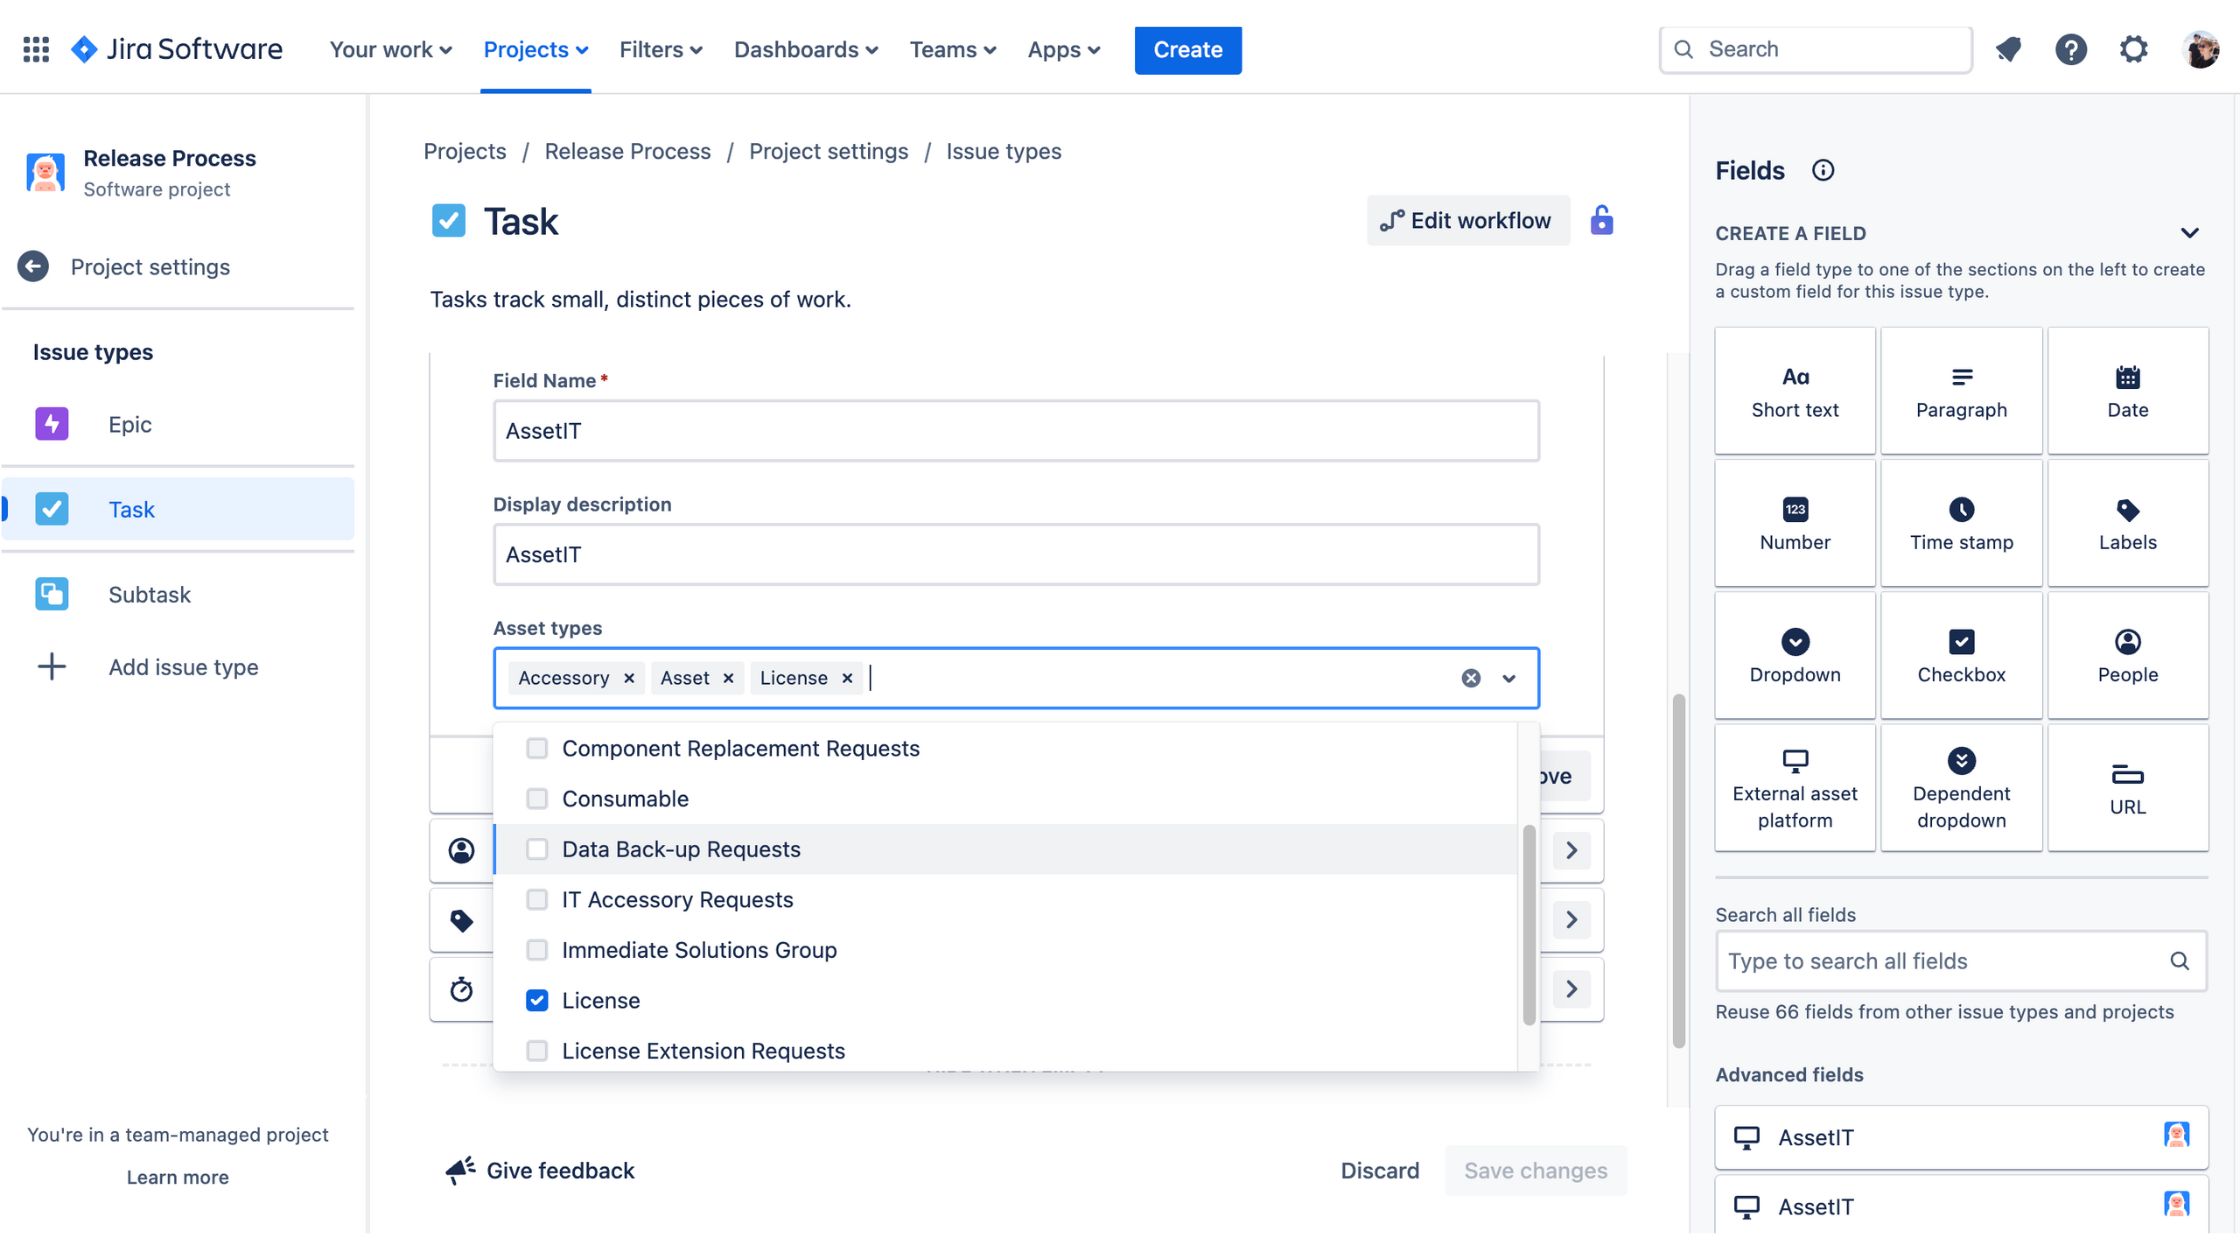Open the Asset types dropdown chevron
The image size is (2240, 1260).
(x=1508, y=678)
